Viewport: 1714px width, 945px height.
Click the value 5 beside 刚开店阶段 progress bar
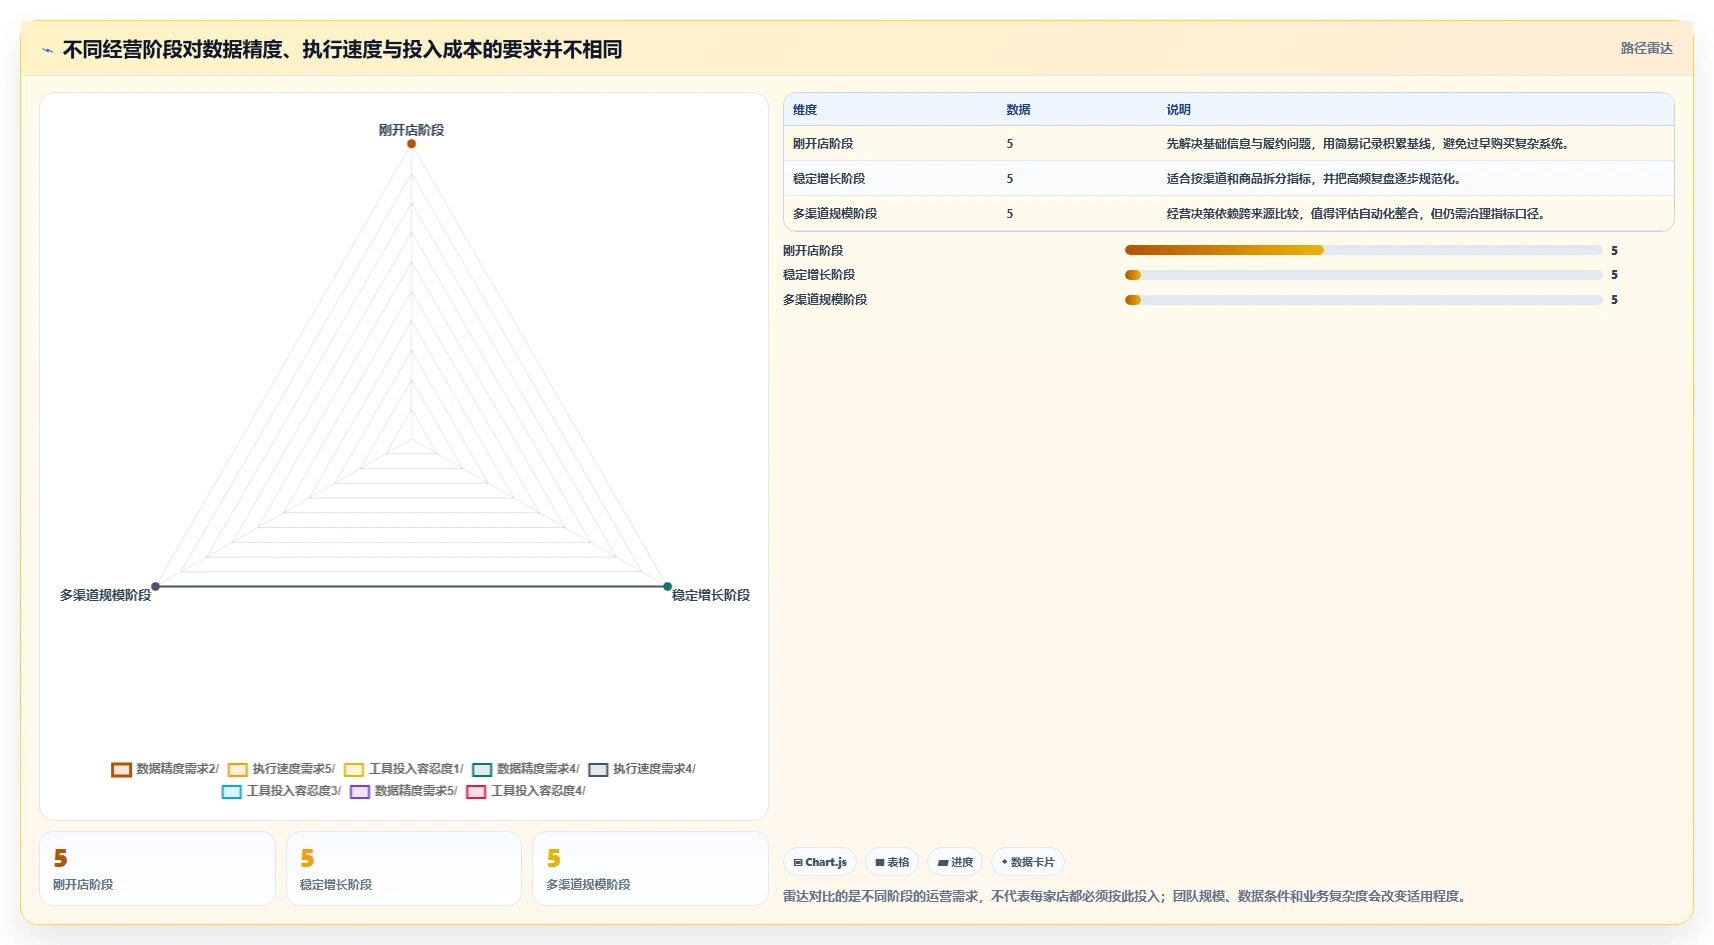click(1614, 251)
